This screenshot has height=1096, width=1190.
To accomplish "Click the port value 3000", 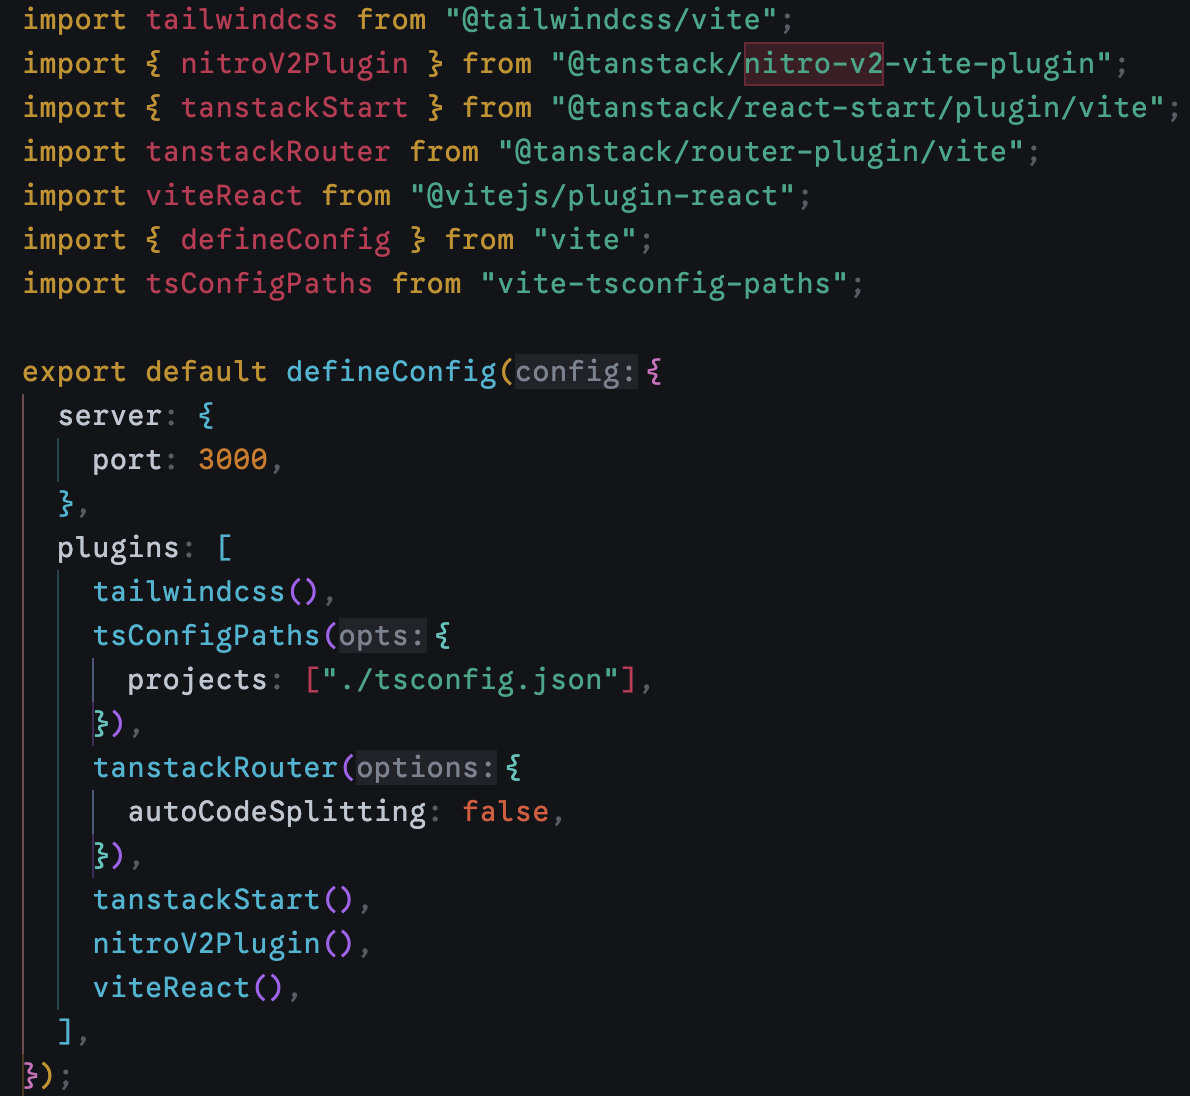I will [232, 460].
